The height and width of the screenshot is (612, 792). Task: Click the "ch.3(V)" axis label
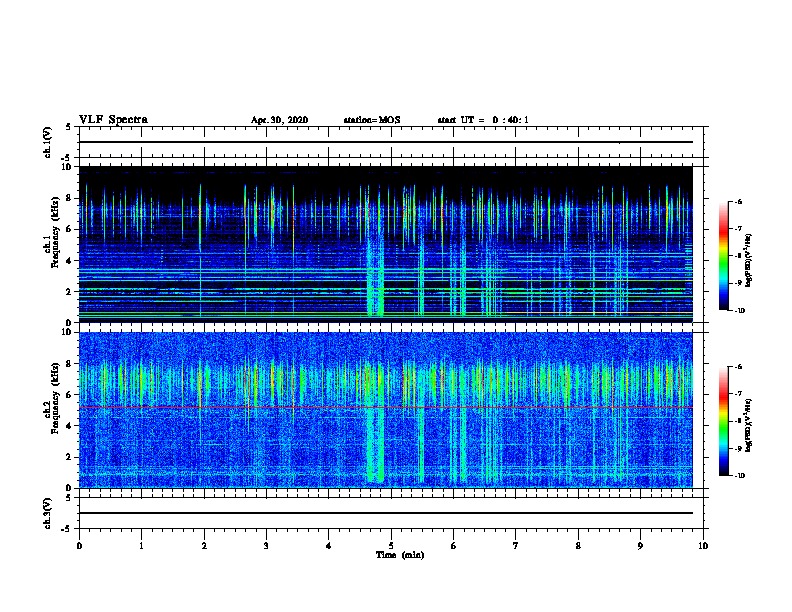[47, 513]
